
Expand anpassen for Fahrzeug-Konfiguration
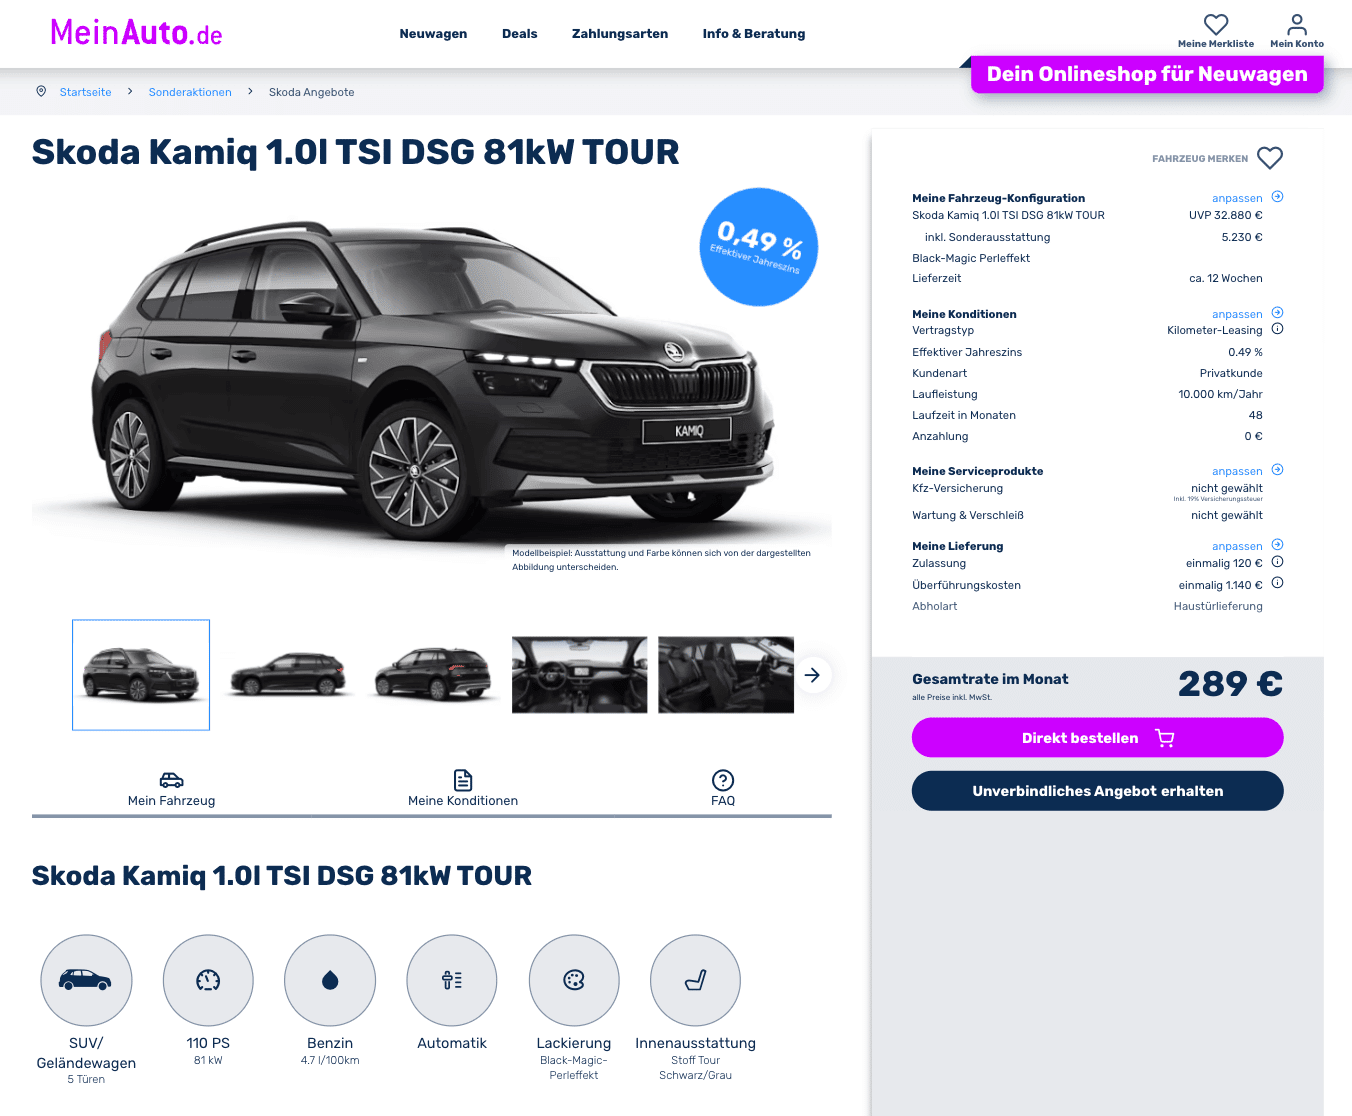coord(1247,198)
